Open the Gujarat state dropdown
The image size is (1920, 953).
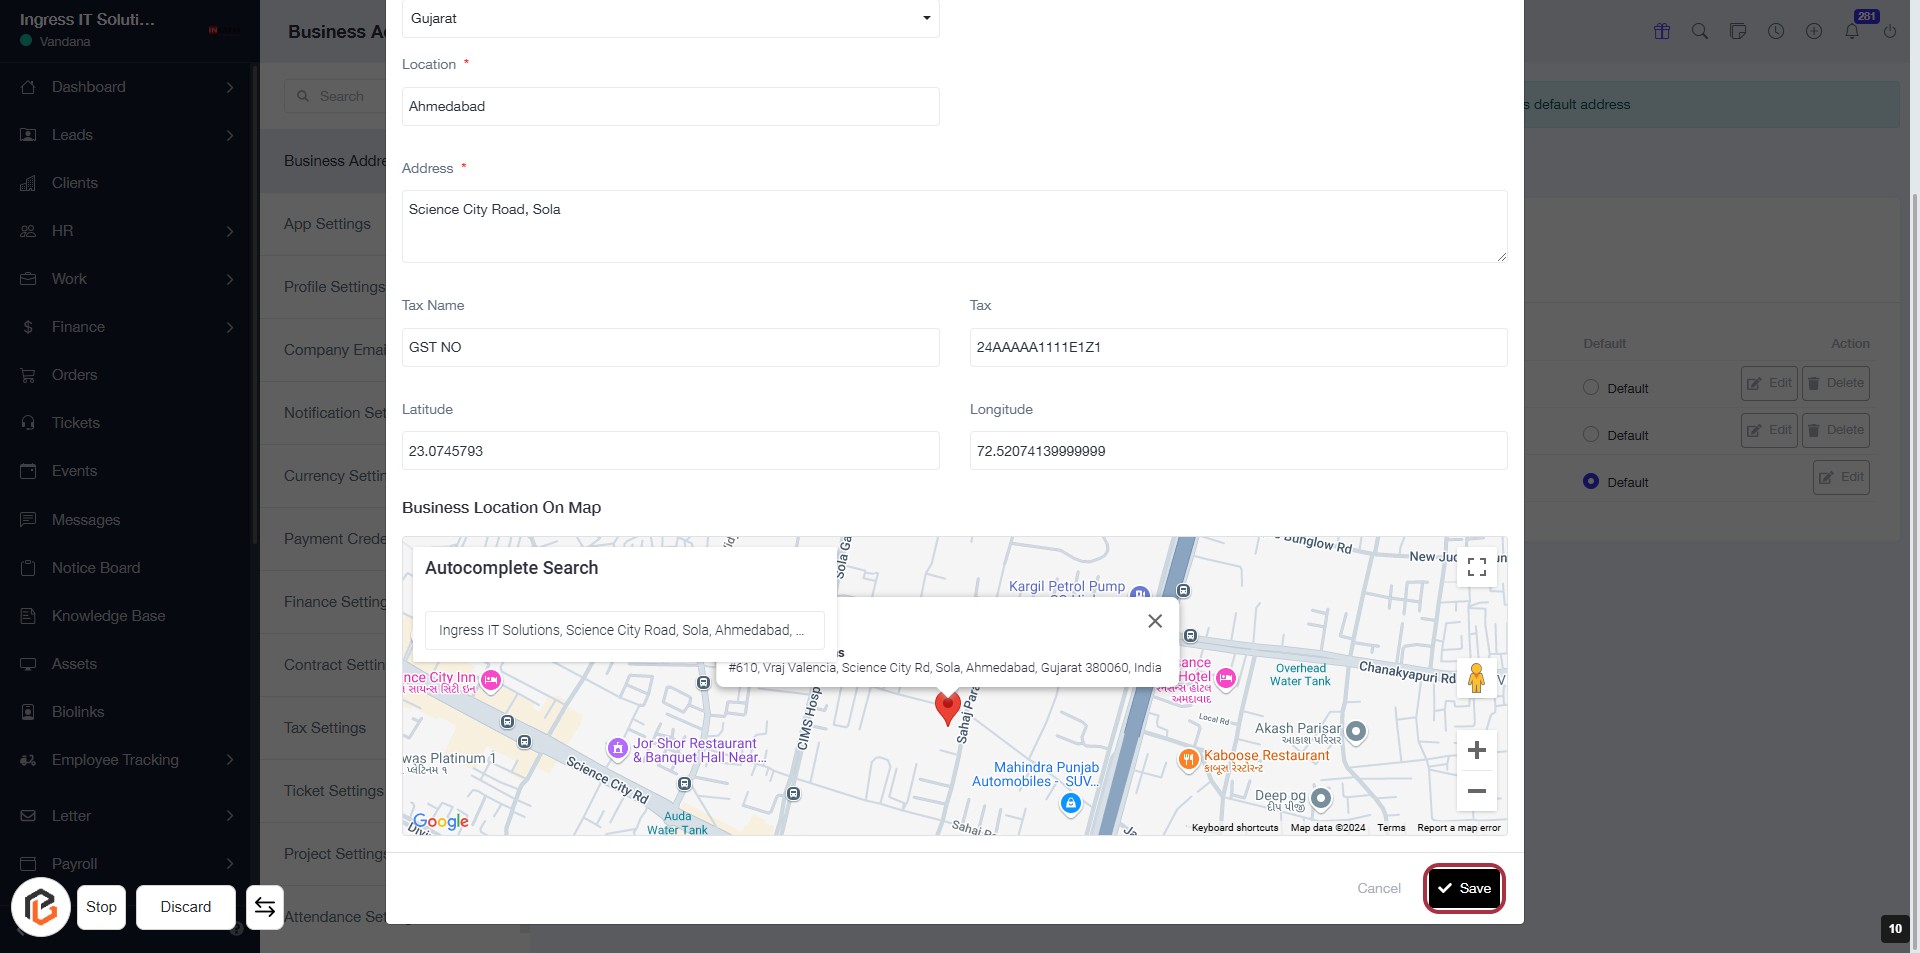tap(670, 18)
